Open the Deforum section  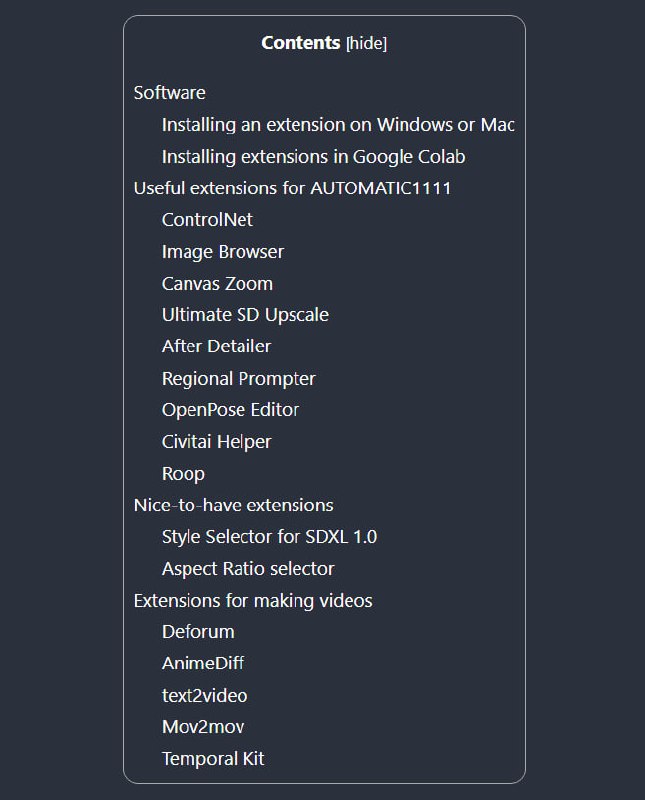click(x=198, y=632)
